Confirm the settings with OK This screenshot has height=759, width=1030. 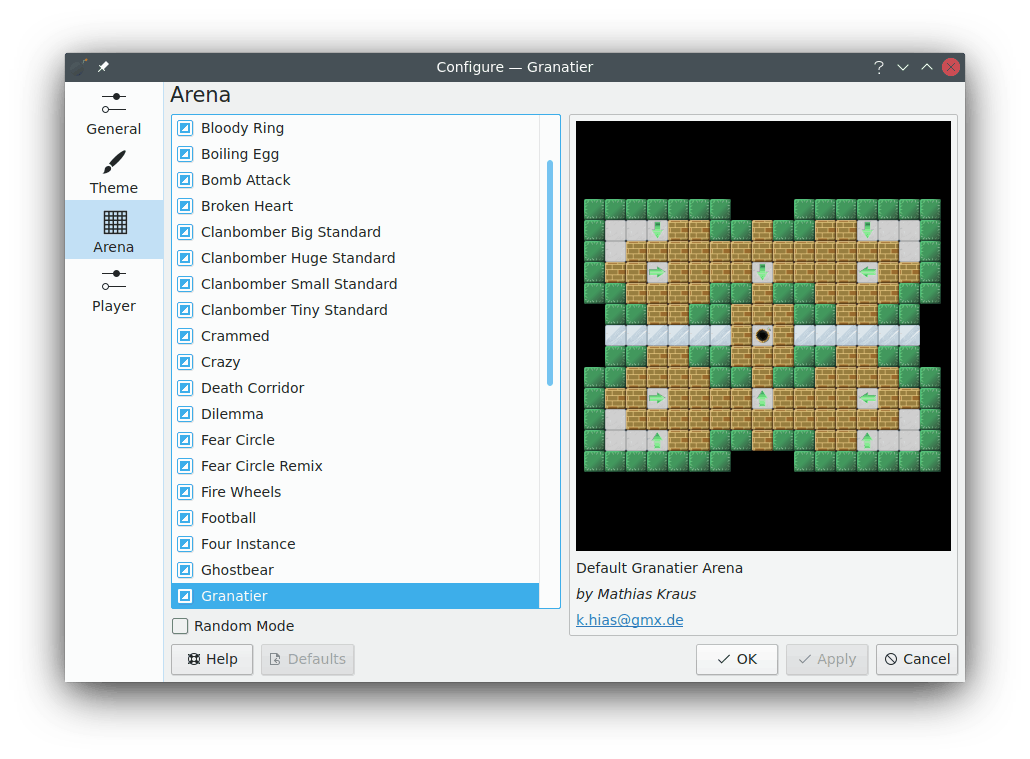click(x=737, y=659)
